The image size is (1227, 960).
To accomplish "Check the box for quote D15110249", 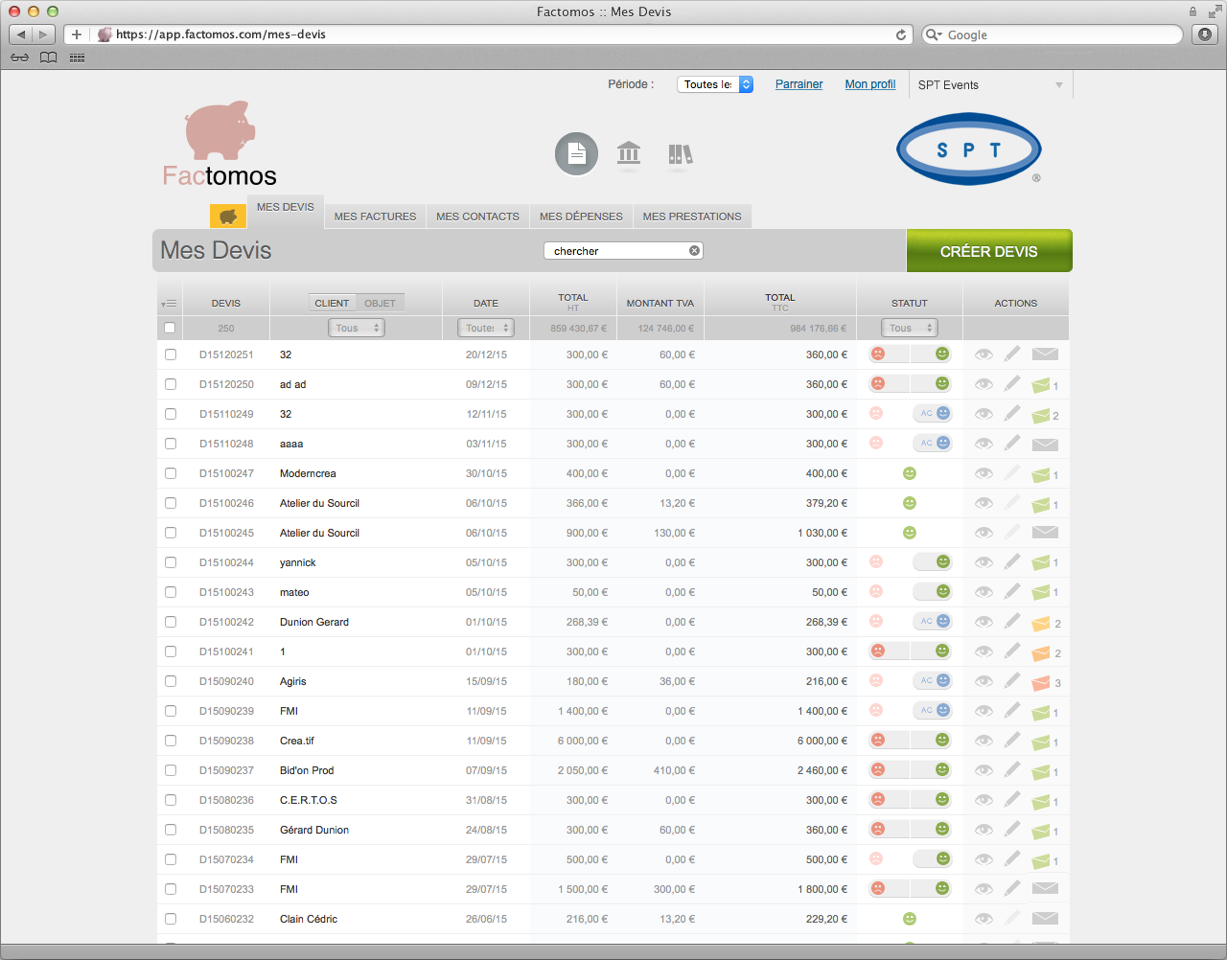I will tap(170, 414).
